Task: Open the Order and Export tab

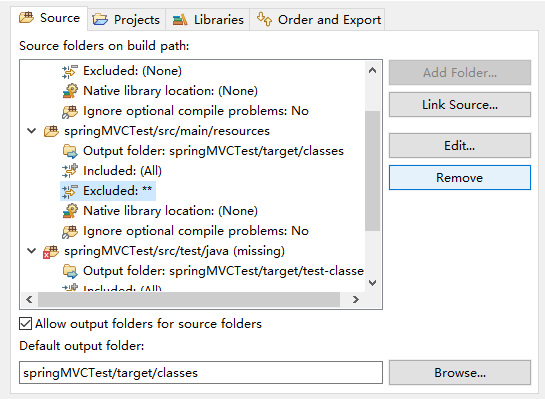Action: click(317, 20)
